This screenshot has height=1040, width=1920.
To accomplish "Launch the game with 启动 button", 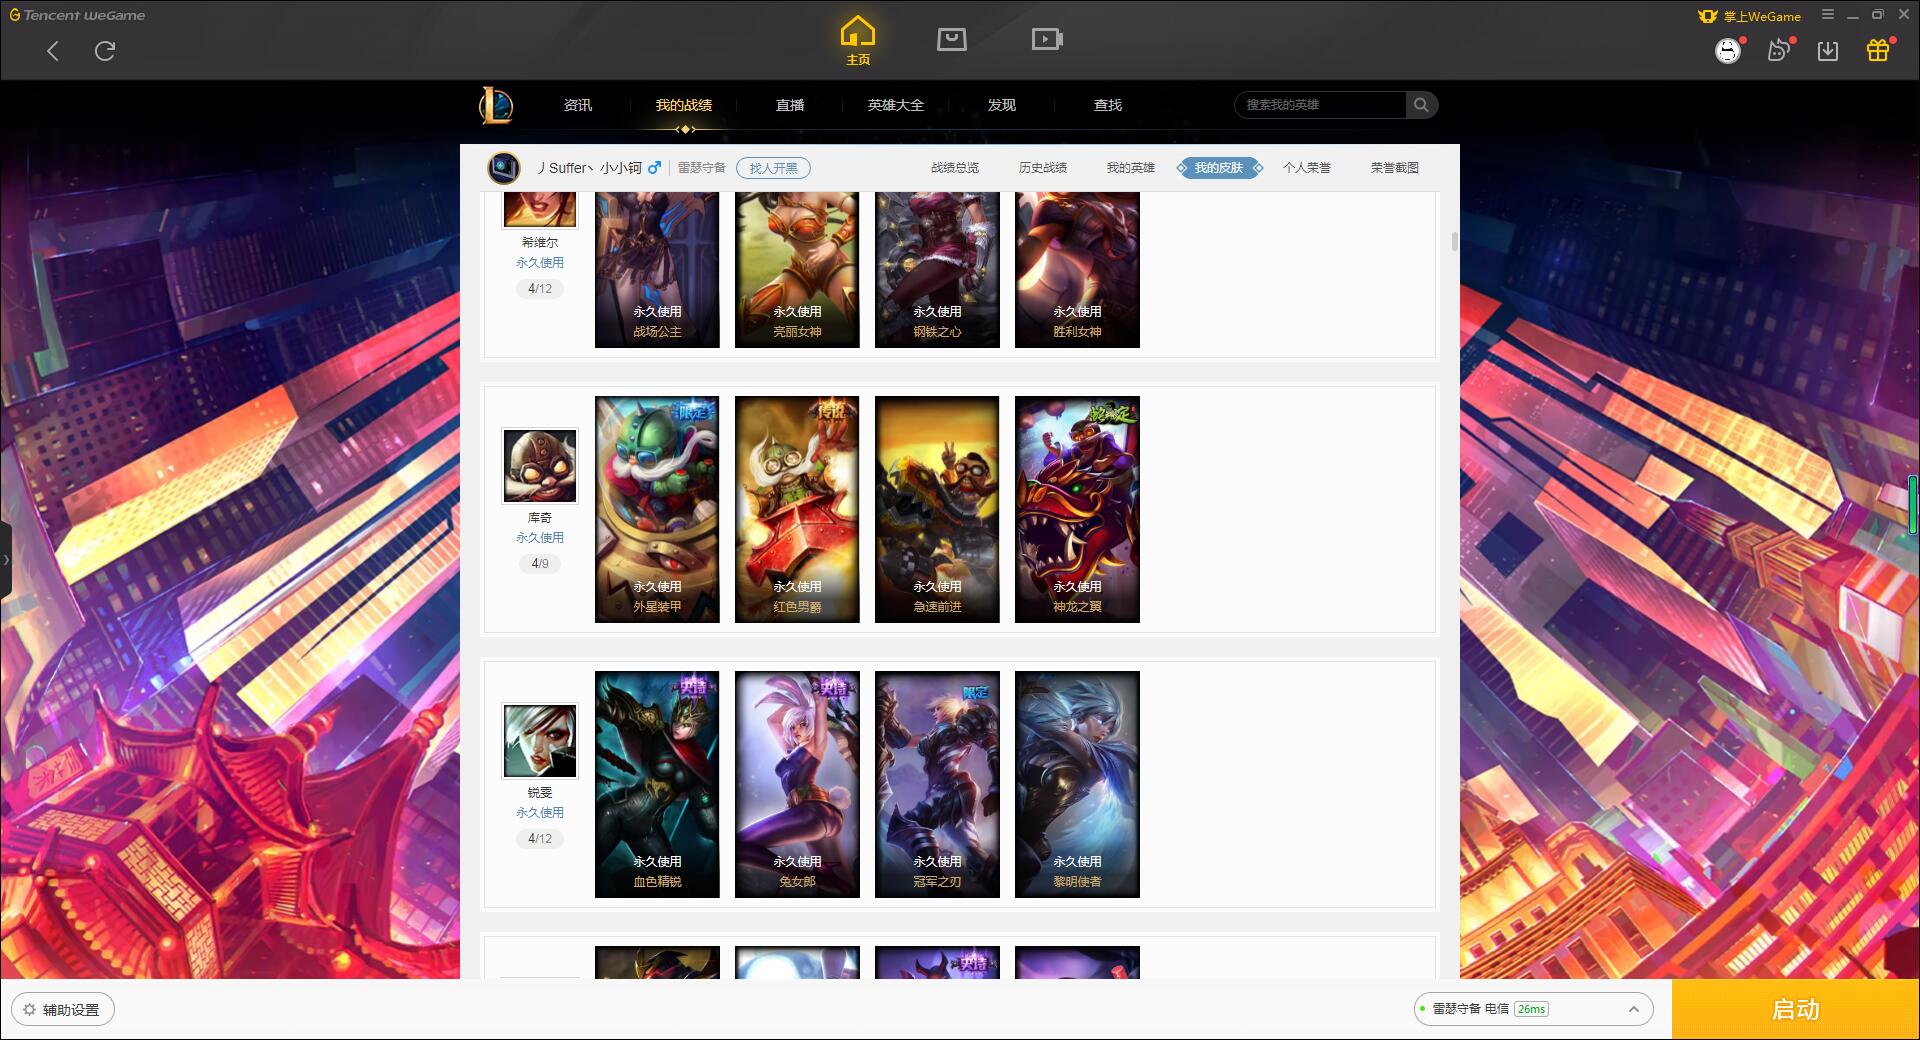I will [1796, 1010].
